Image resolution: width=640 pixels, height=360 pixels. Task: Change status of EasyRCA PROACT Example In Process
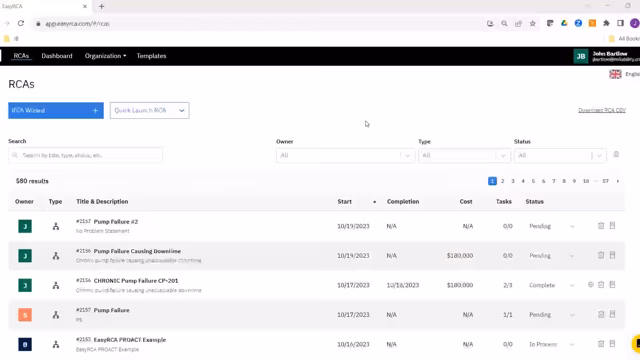click(x=551, y=344)
